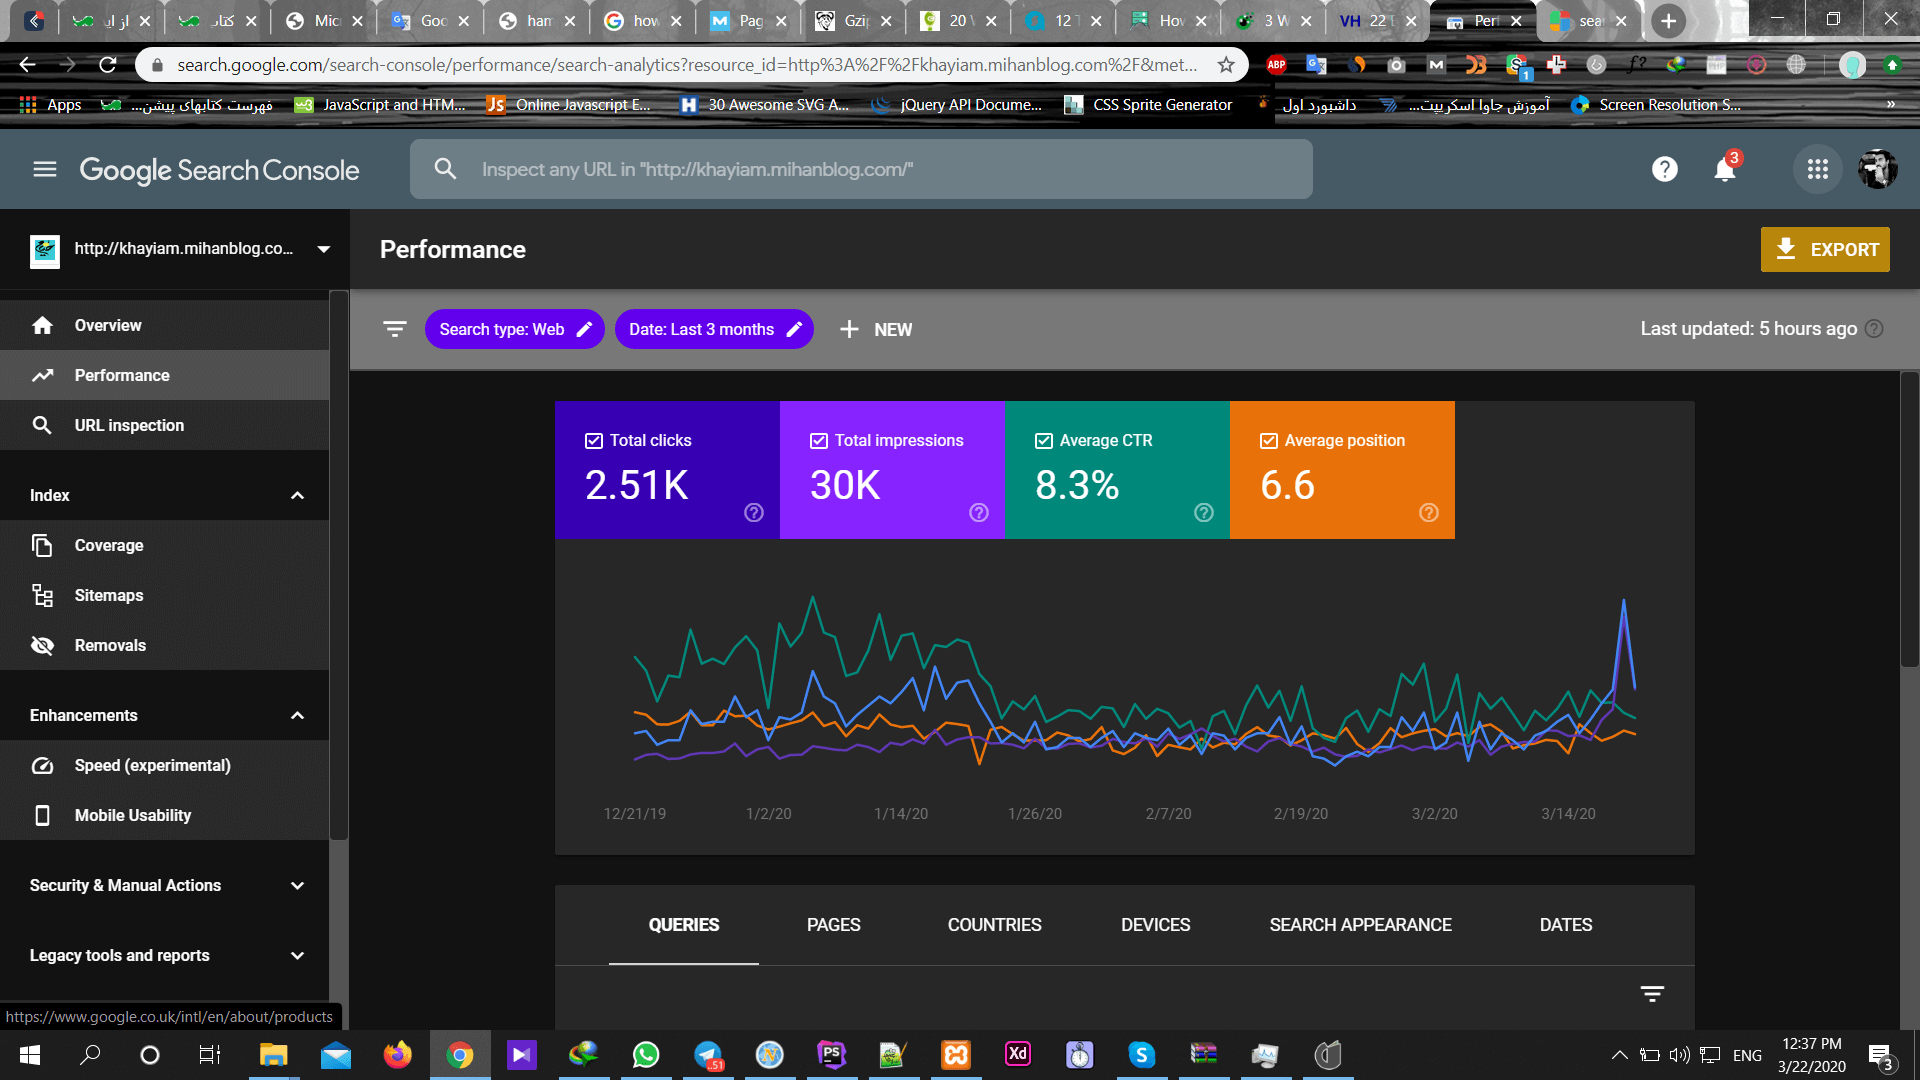
Task: Open Telegram from the taskbar
Action: (x=708, y=1055)
